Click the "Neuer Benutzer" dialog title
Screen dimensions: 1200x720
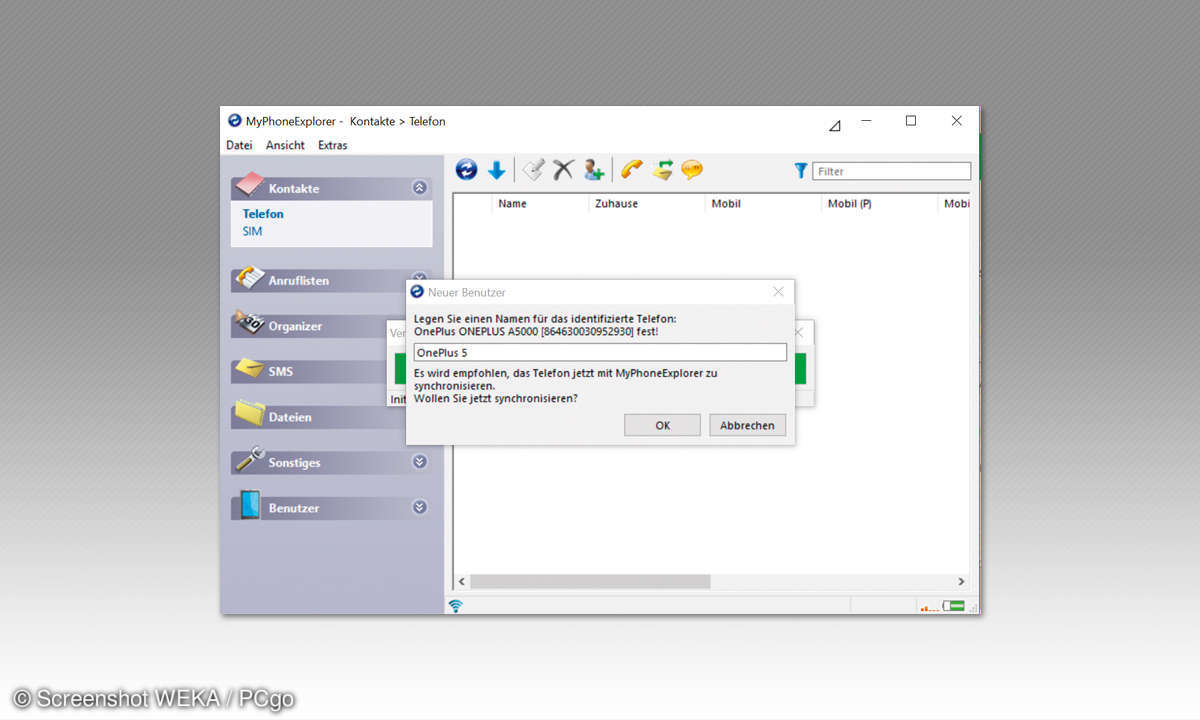[x=467, y=292]
